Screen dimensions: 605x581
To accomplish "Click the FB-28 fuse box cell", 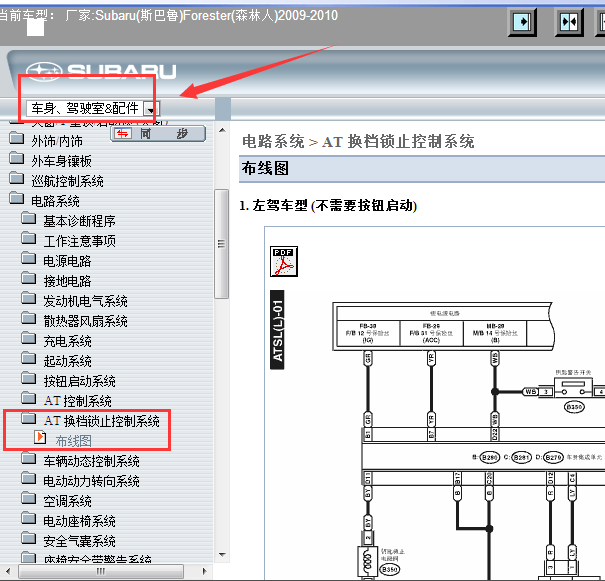I will [368, 333].
